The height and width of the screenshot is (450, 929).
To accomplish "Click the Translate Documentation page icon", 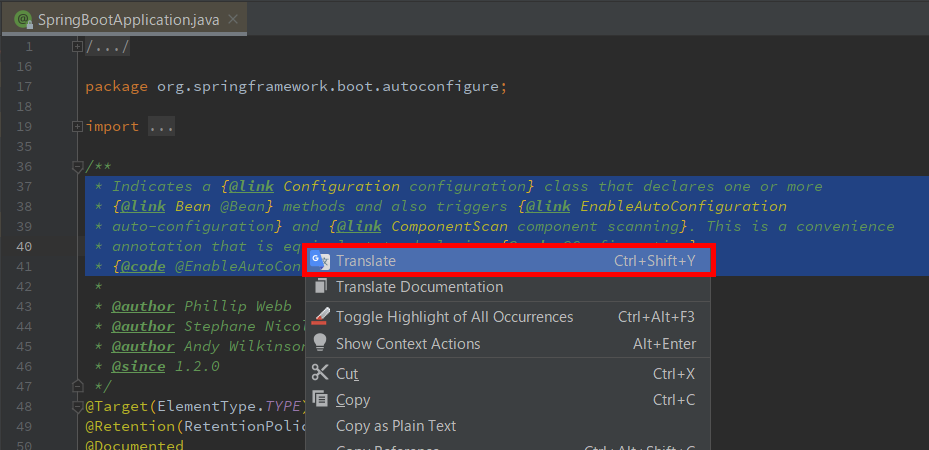I will pyautogui.click(x=320, y=287).
